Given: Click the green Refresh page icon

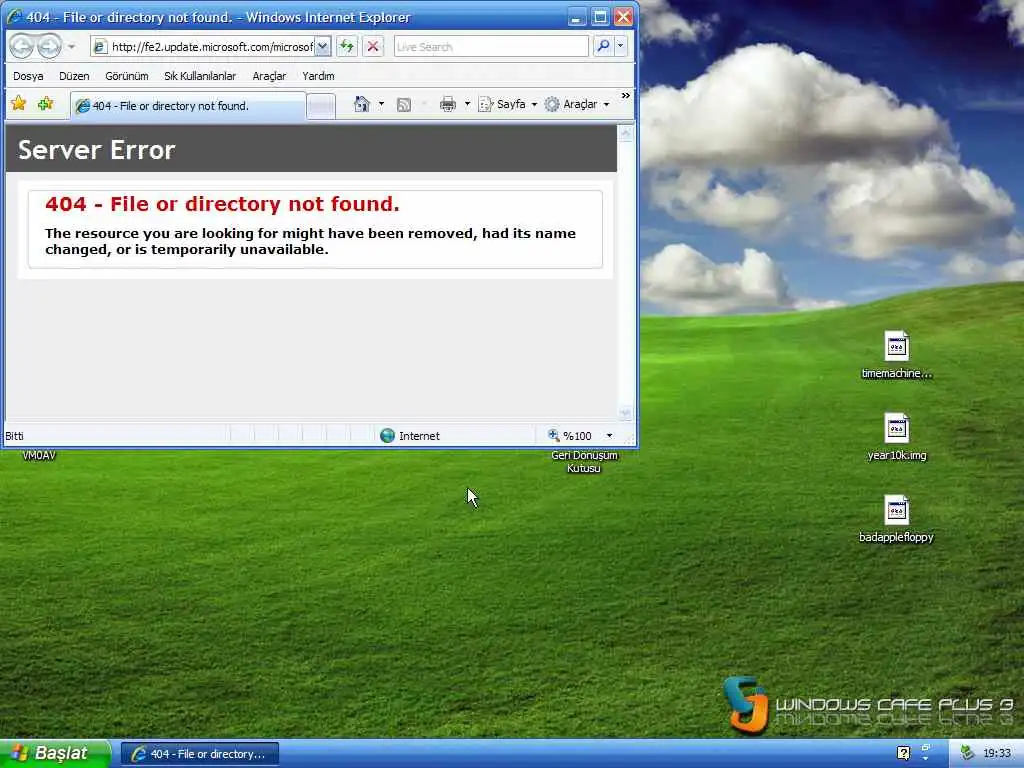Looking at the screenshot, I should pyautogui.click(x=347, y=46).
